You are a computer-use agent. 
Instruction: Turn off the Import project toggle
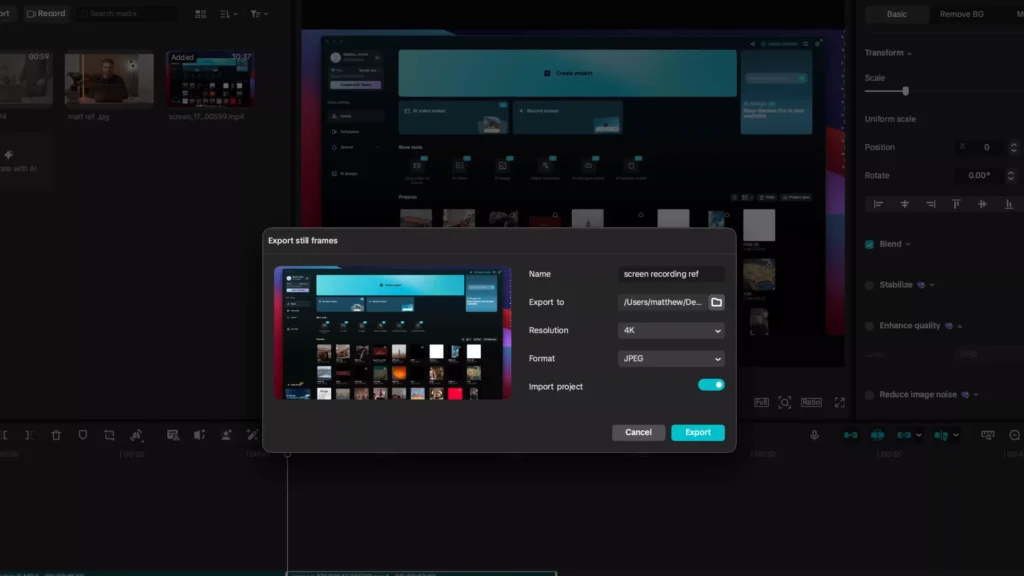[x=711, y=384]
